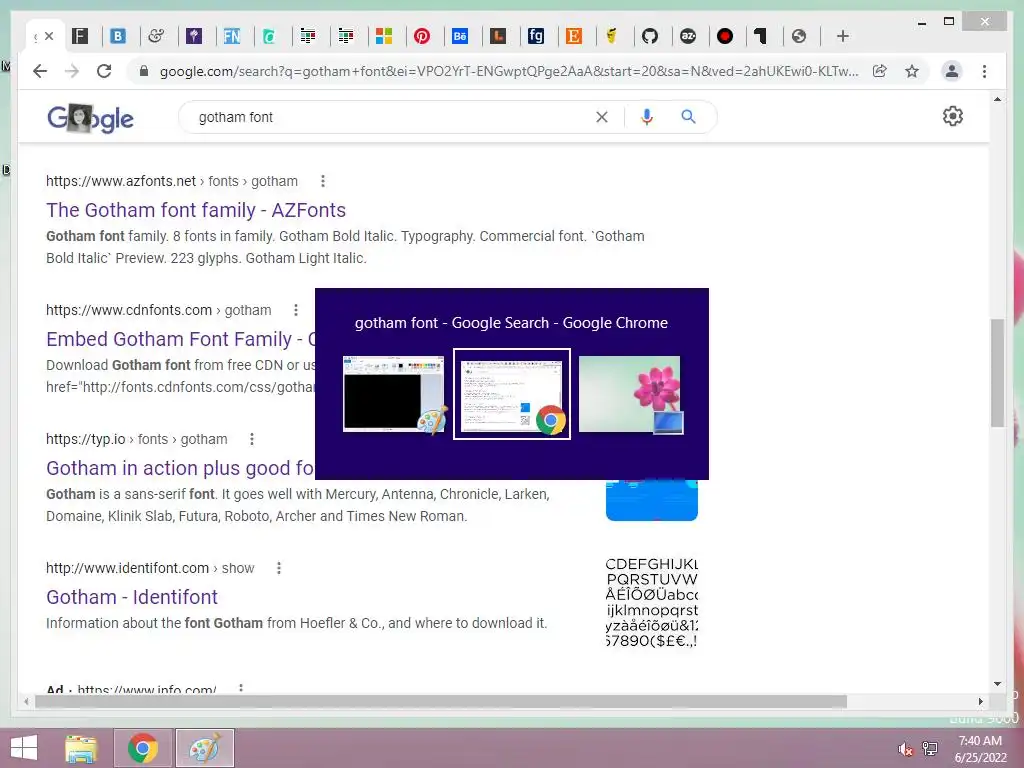This screenshot has width=1024, height=768.
Task: Open the Behance tab
Action: (x=460, y=36)
